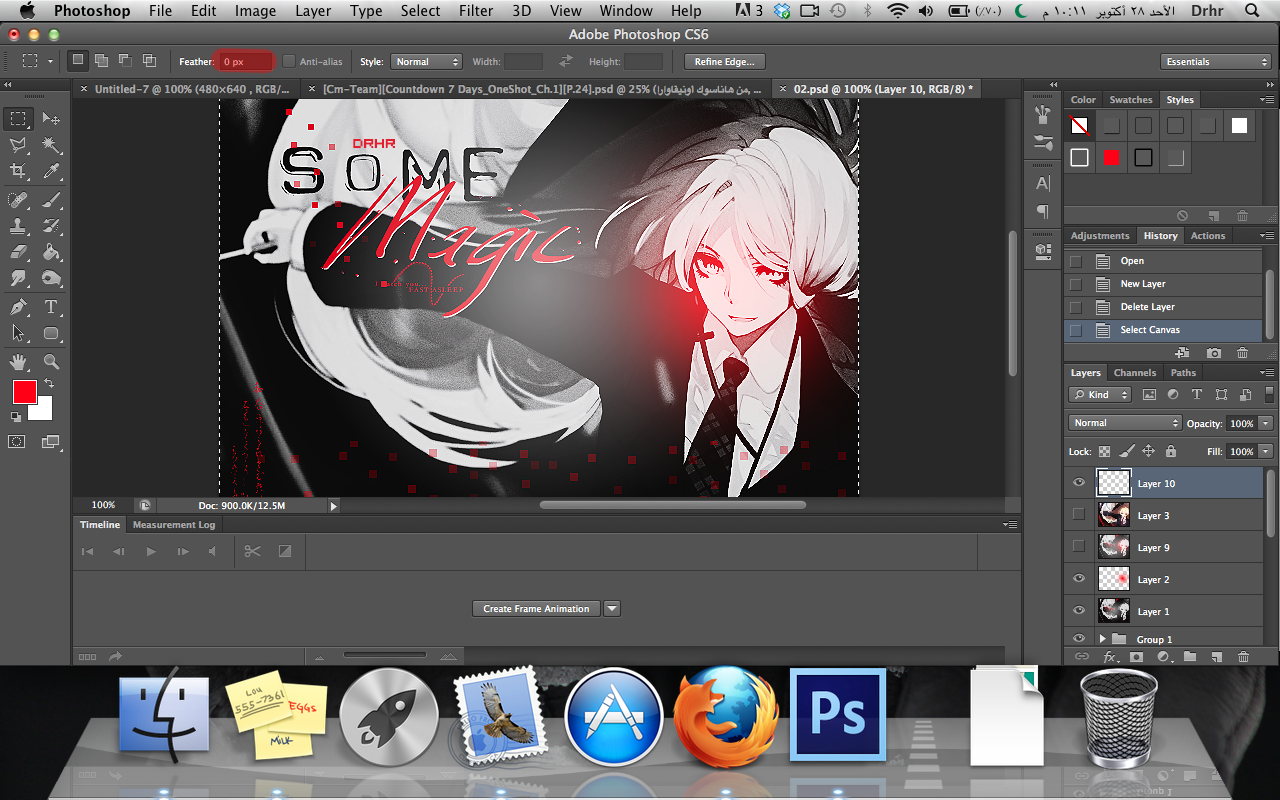Toggle lock transparent pixels

click(x=1104, y=451)
